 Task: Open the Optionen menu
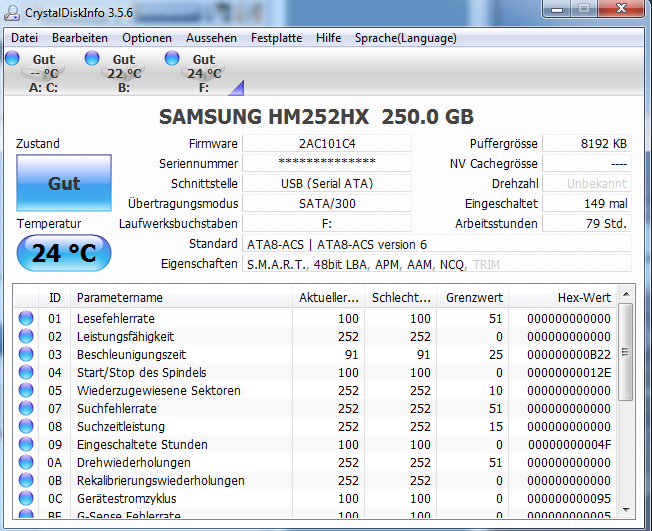pos(147,38)
